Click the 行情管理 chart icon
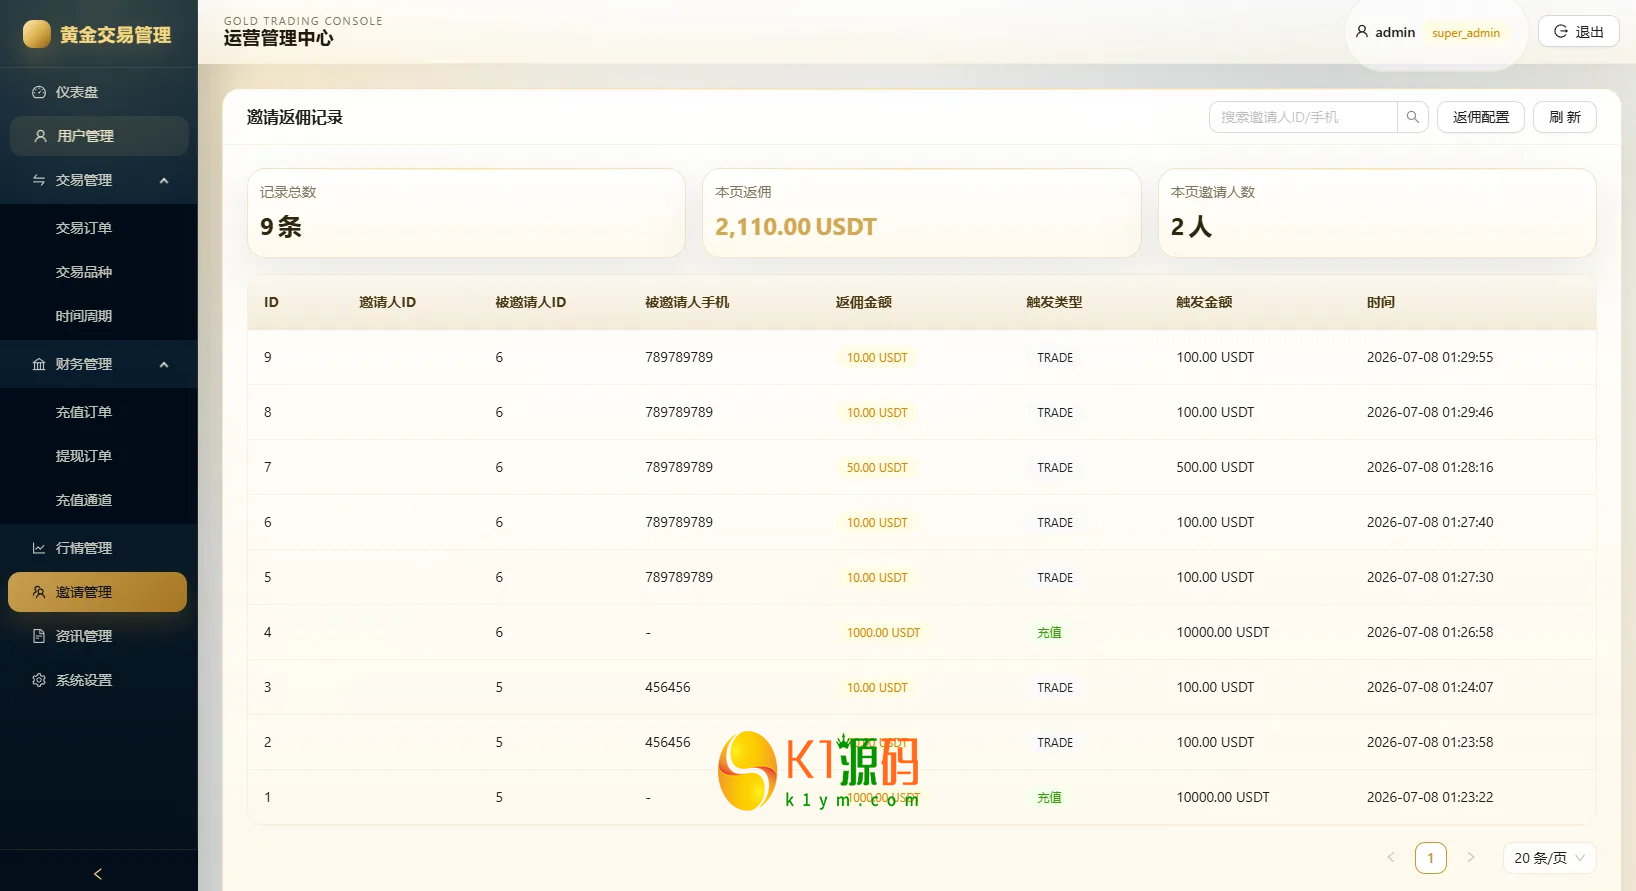 pos(39,548)
